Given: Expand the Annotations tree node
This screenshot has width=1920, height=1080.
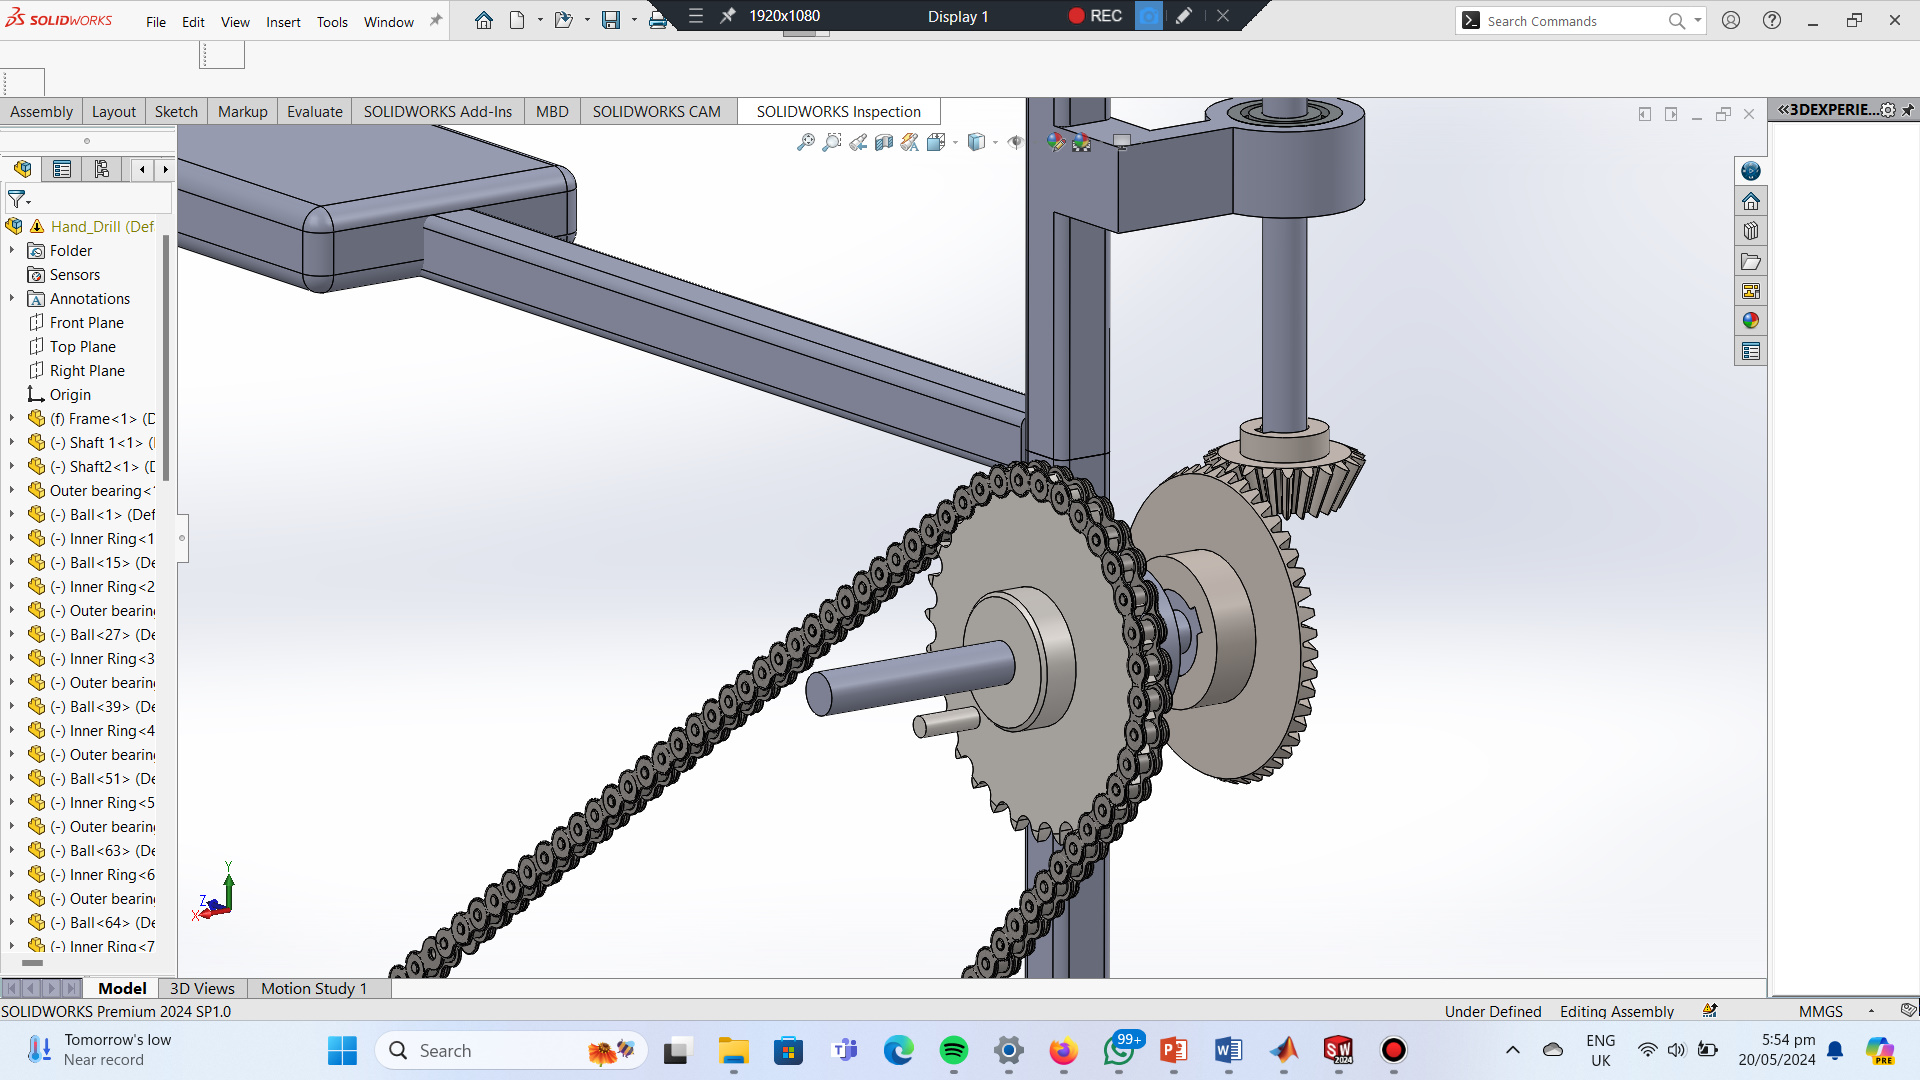Looking at the screenshot, I should 12,299.
